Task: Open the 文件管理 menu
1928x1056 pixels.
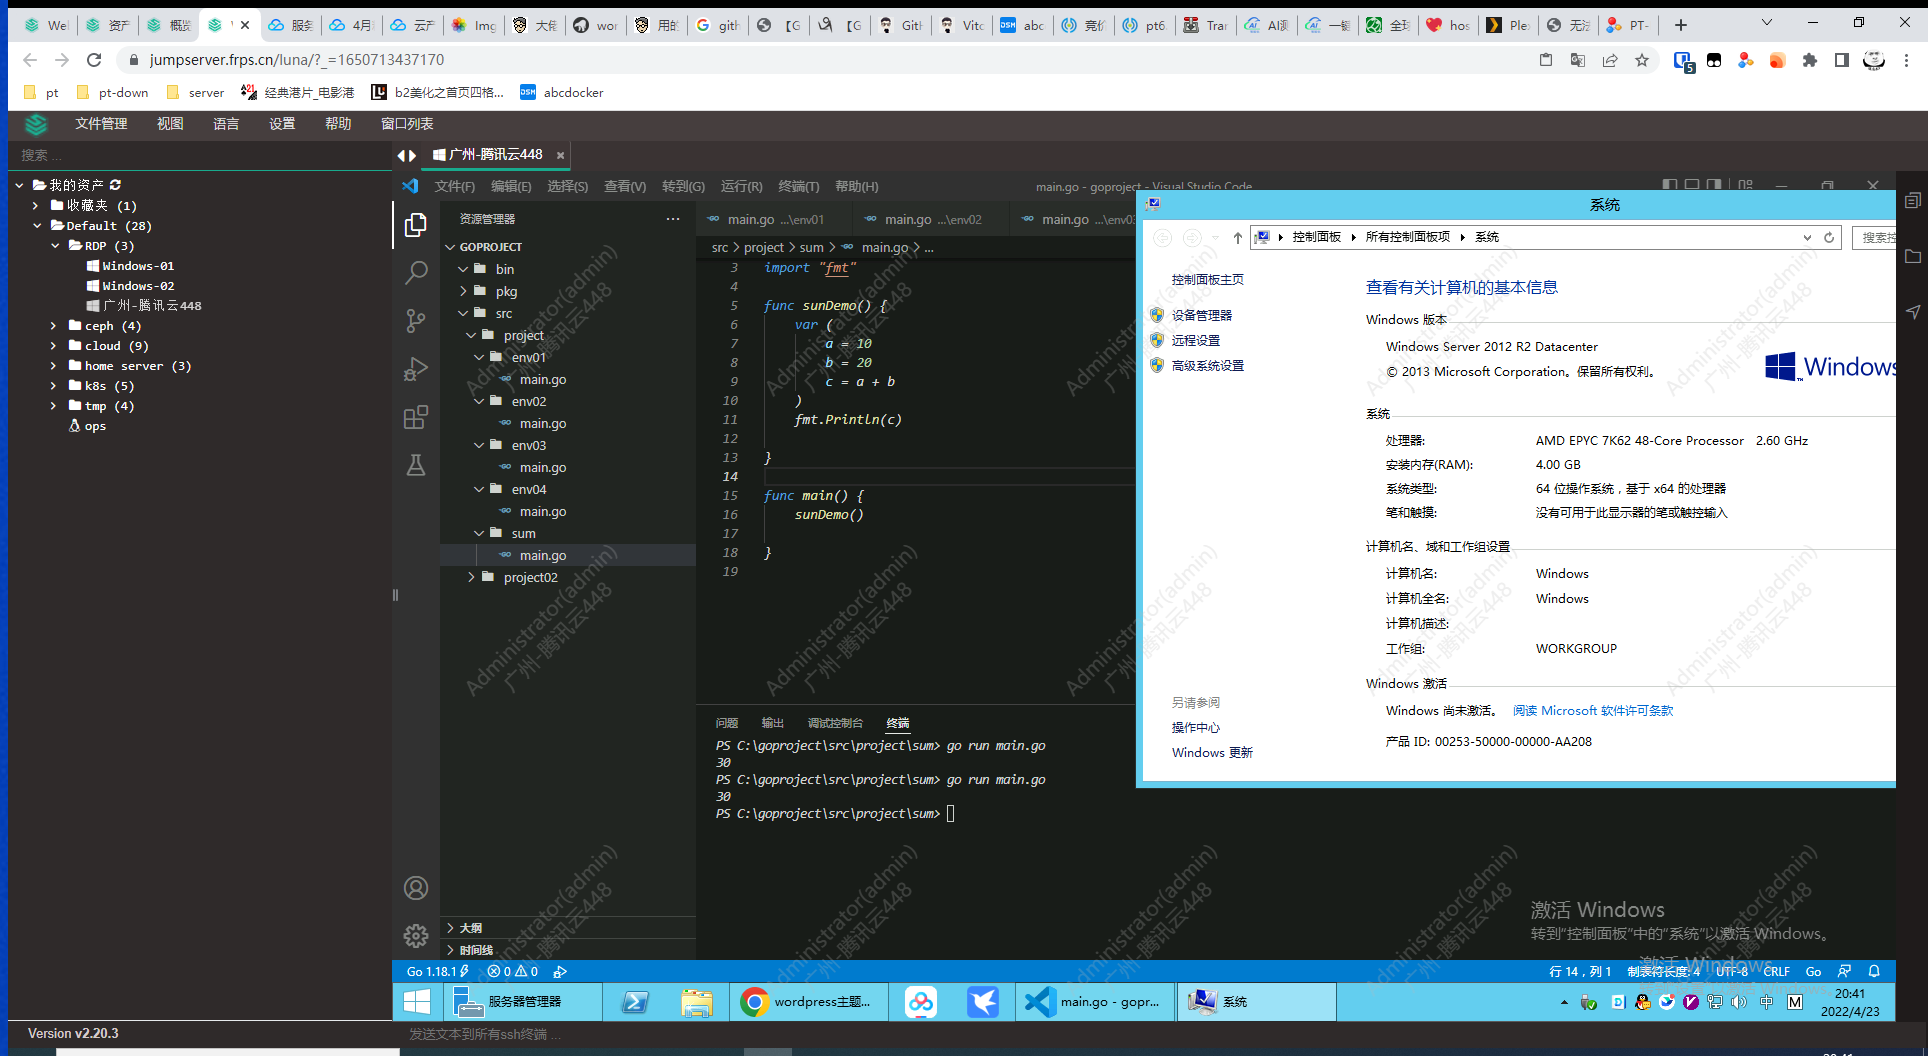Action: [101, 124]
